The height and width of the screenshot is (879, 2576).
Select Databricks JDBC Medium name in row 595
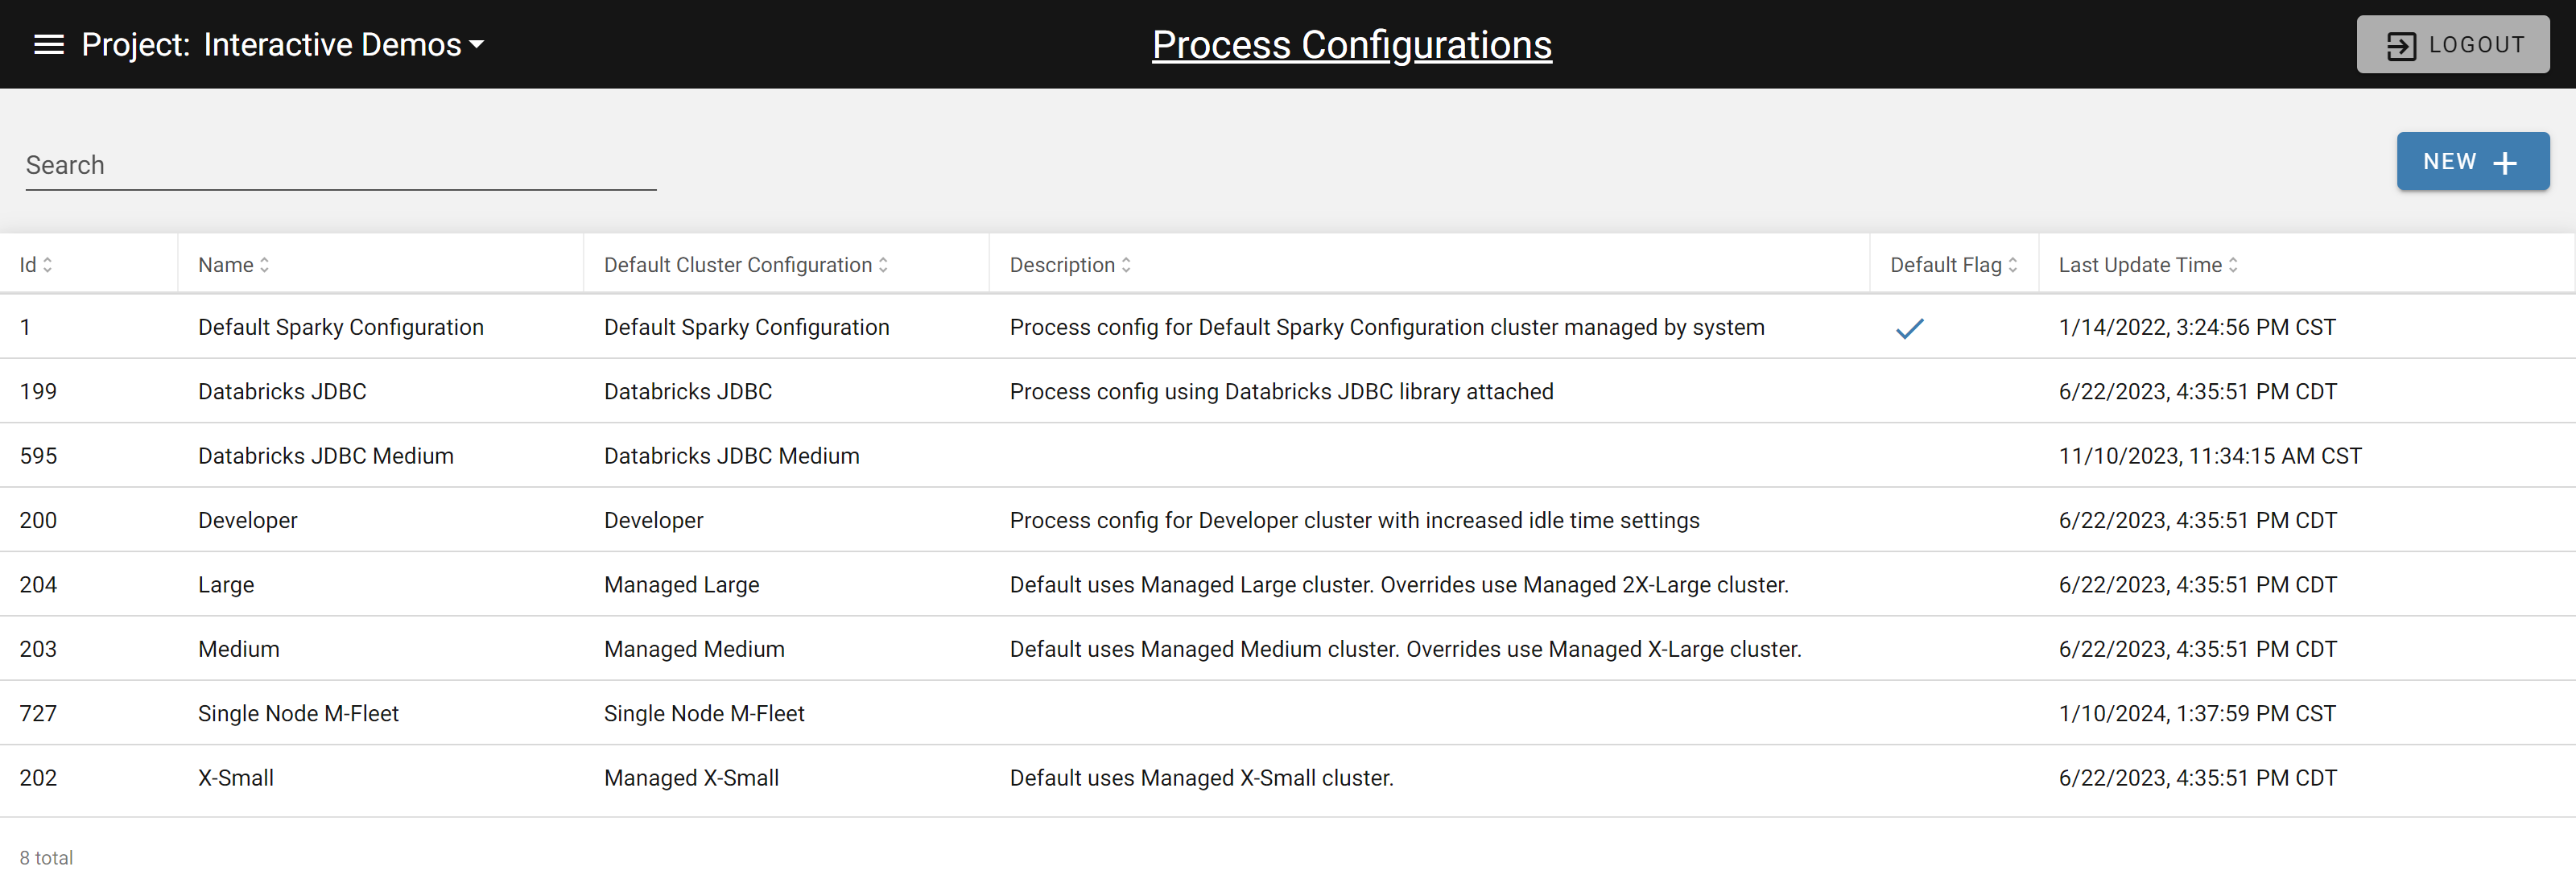tap(326, 456)
